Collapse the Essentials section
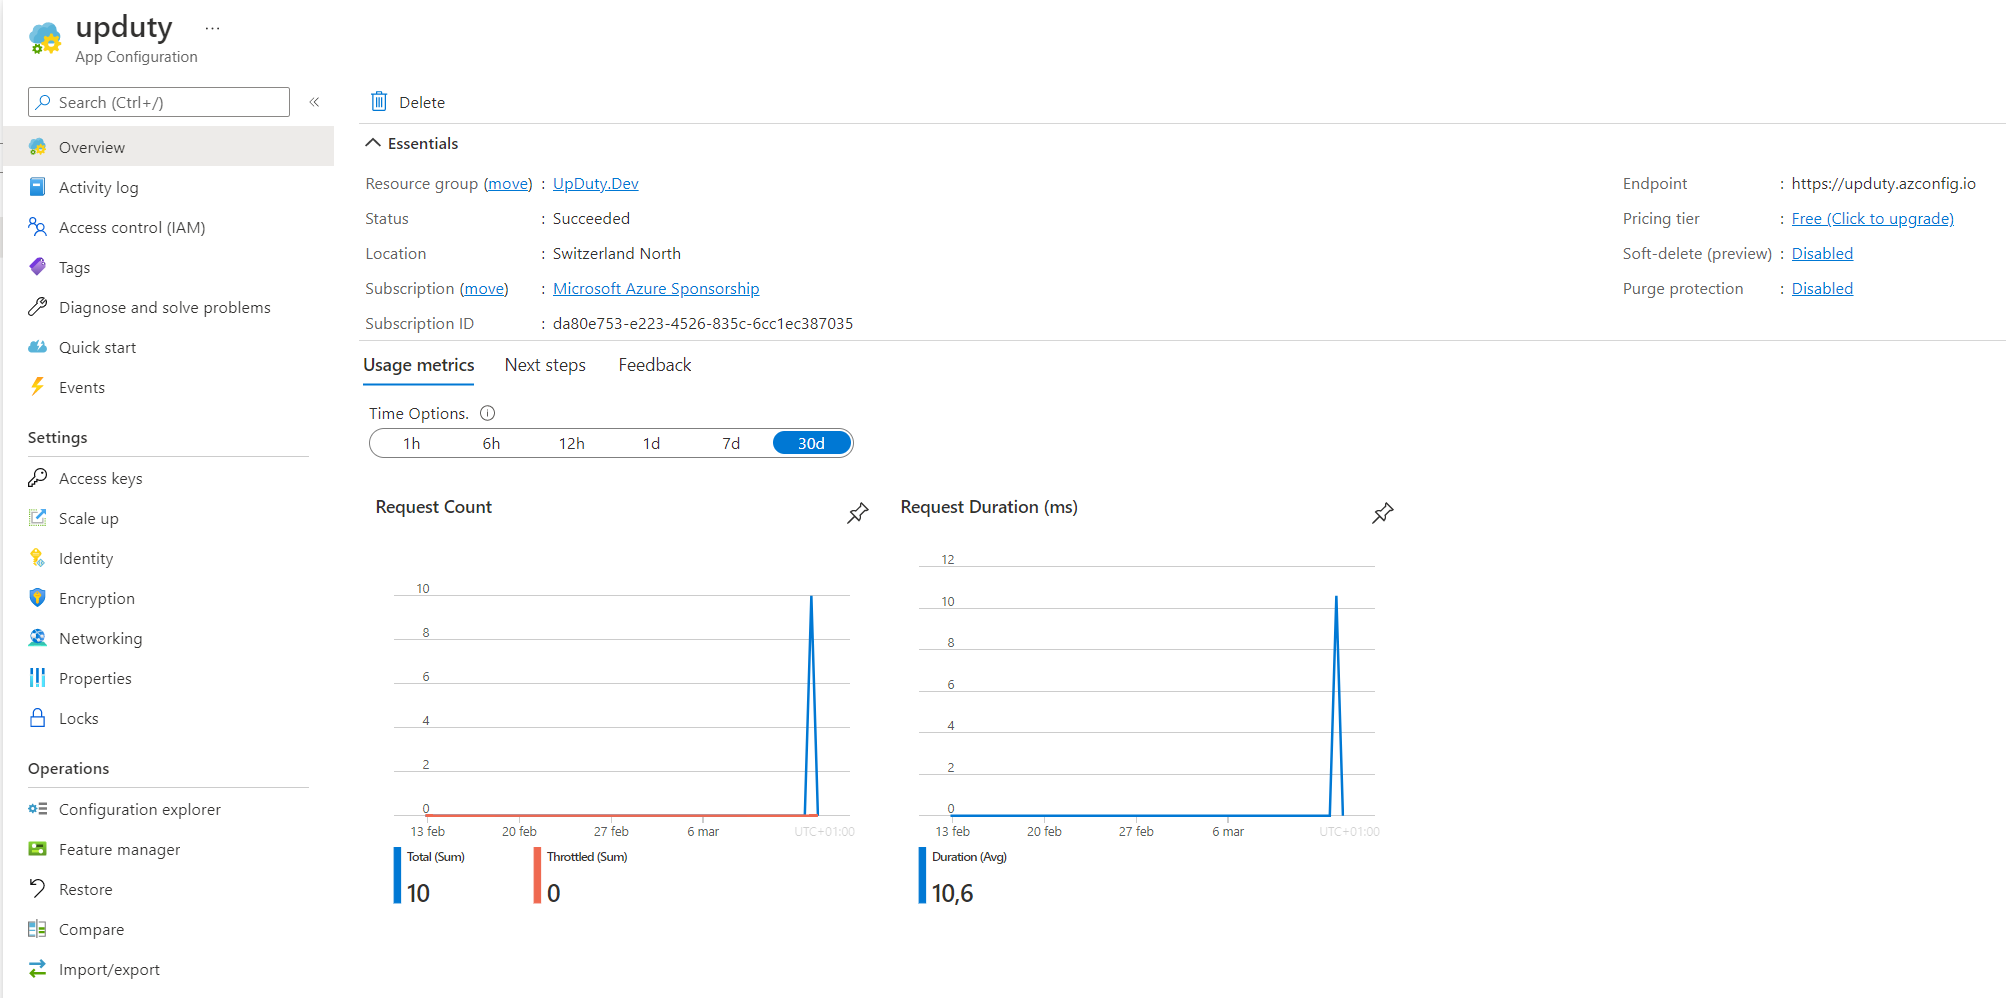Image resolution: width=2006 pixels, height=998 pixels. point(373,143)
